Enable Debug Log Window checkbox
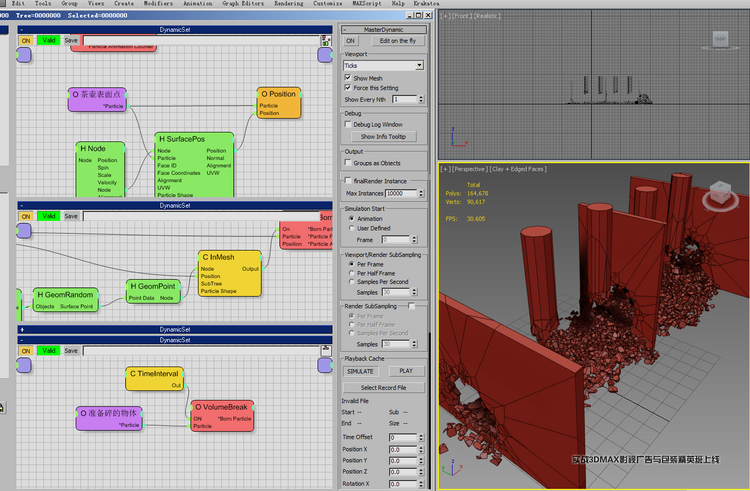The image size is (750, 491). point(348,124)
